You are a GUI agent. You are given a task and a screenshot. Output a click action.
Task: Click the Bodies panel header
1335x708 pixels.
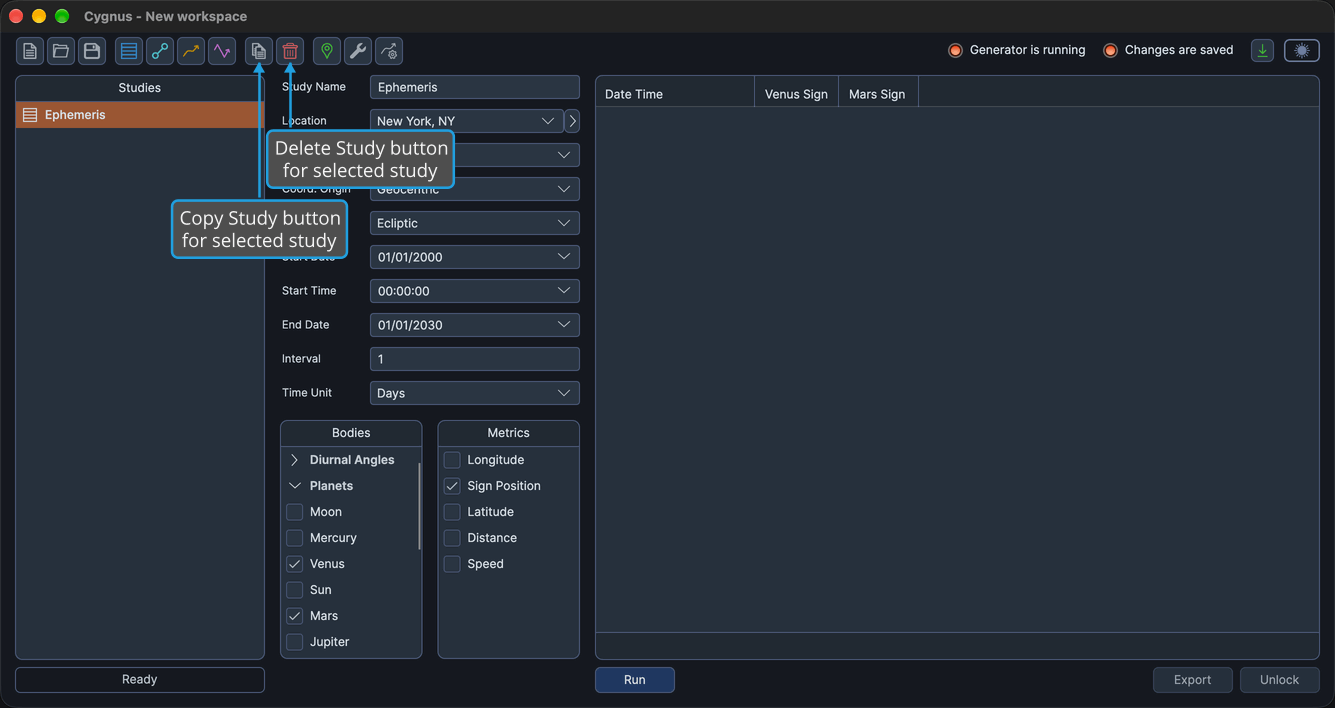(351, 433)
